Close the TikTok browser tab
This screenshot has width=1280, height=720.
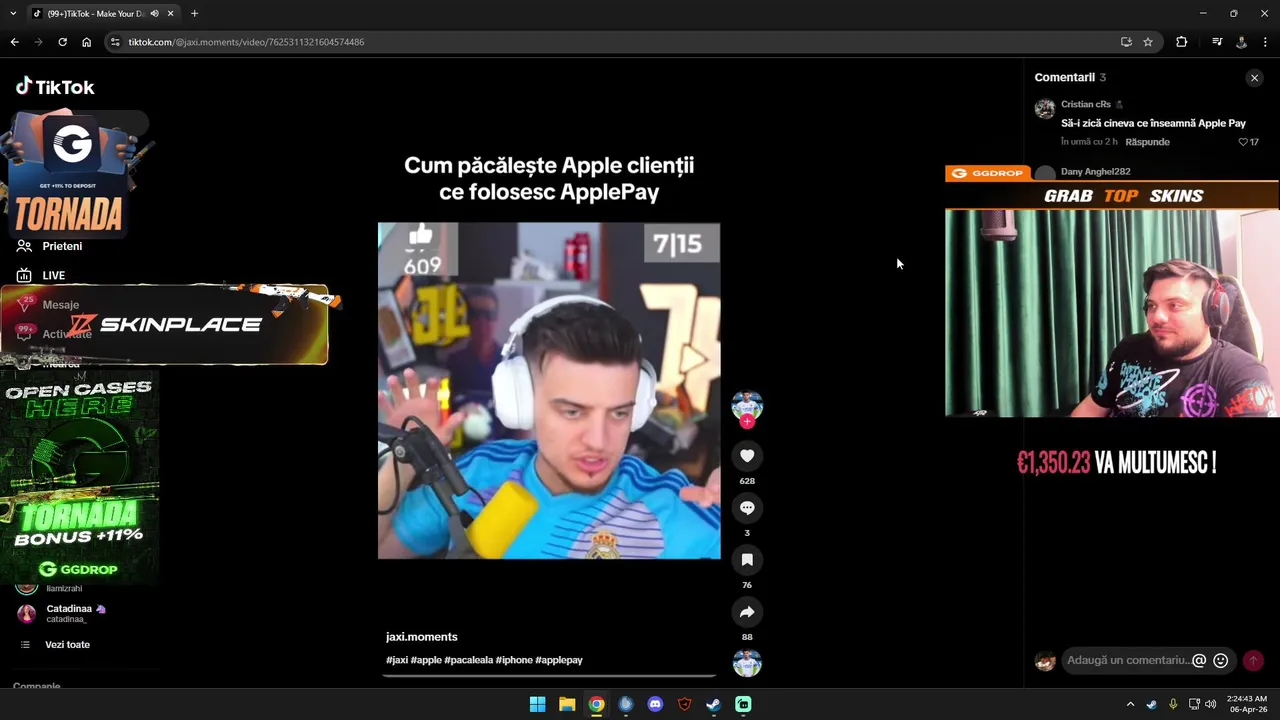coord(171,14)
